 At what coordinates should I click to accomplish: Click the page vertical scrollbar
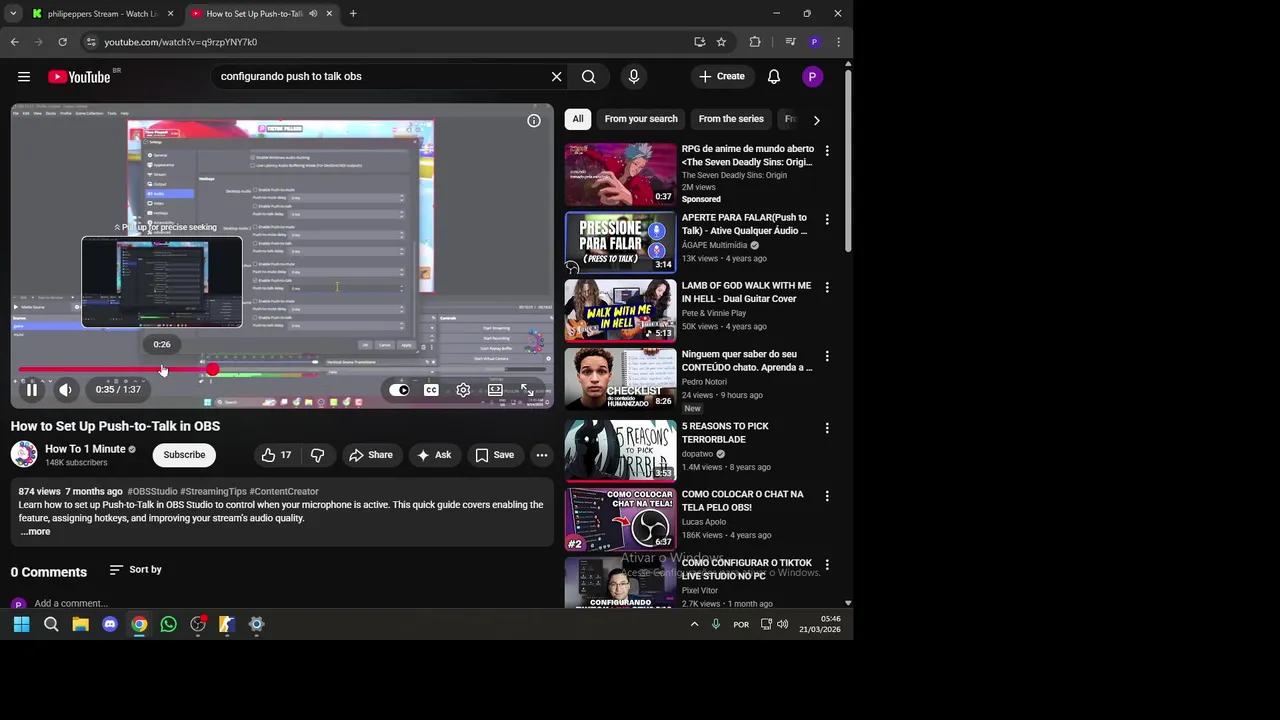(x=848, y=160)
